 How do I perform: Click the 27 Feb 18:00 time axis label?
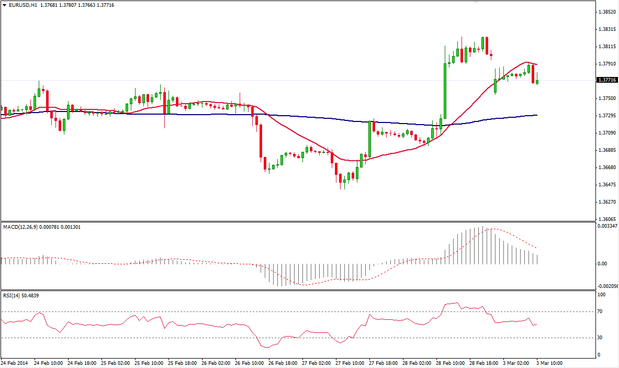coord(383,362)
